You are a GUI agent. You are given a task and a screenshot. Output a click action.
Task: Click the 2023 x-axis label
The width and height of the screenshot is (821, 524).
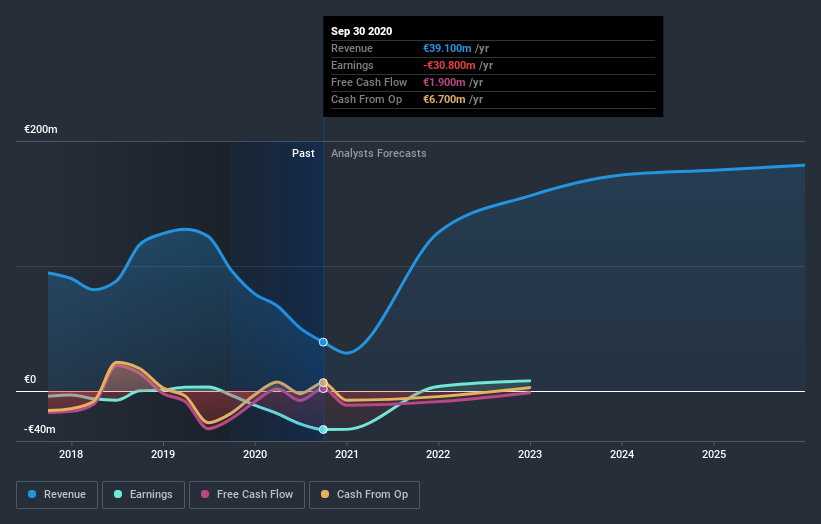pyautogui.click(x=530, y=454)
